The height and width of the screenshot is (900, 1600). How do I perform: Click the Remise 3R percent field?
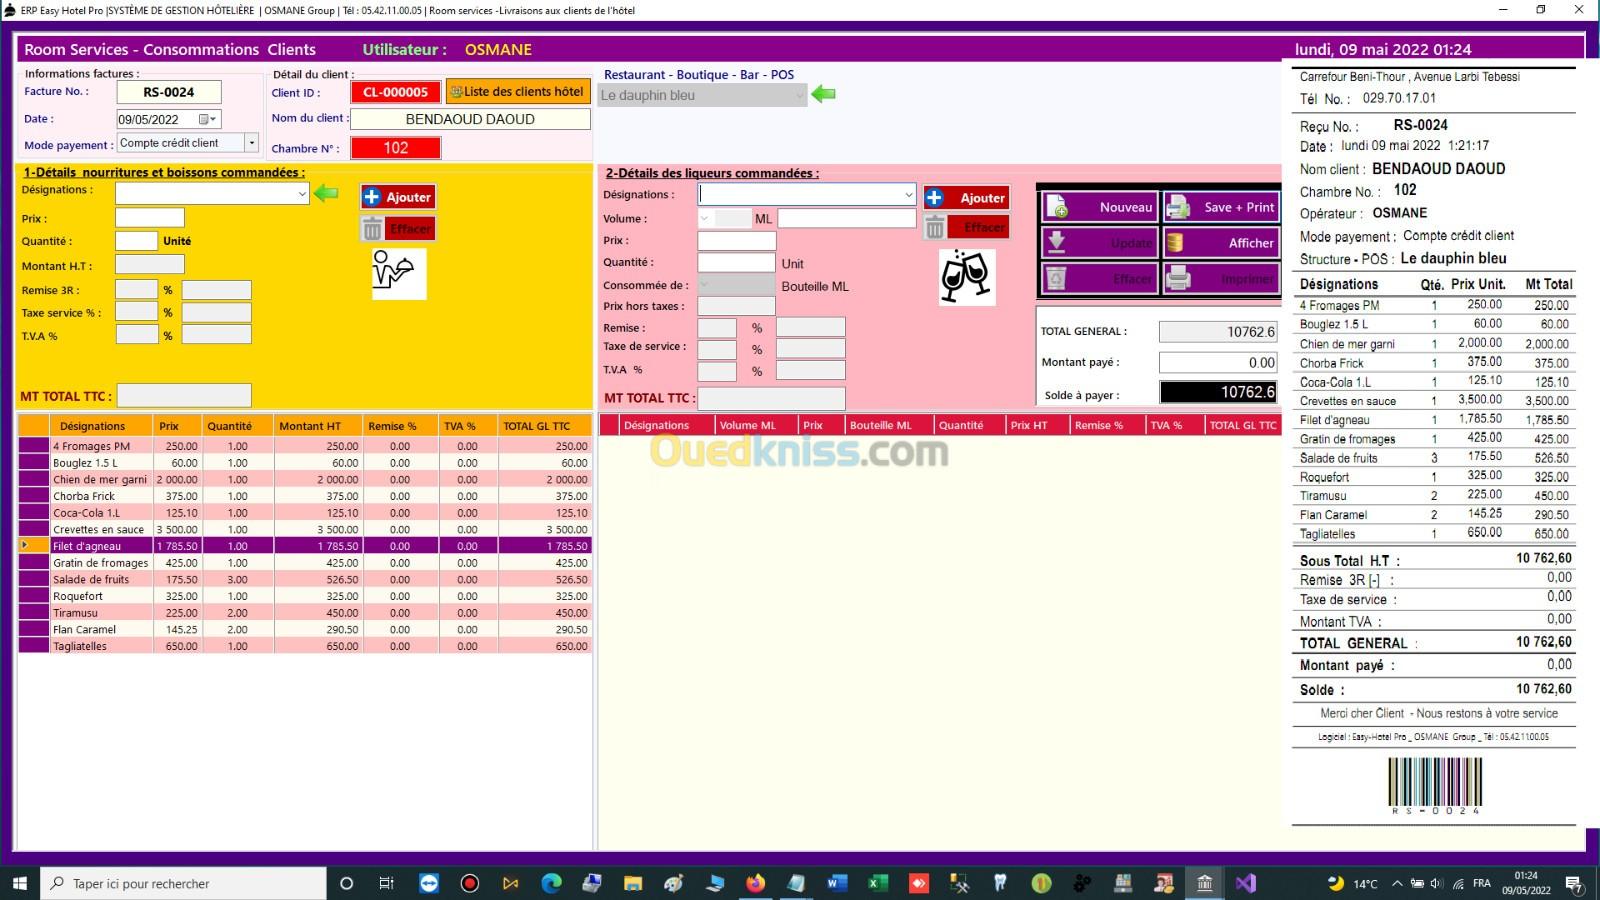[136, 290]
